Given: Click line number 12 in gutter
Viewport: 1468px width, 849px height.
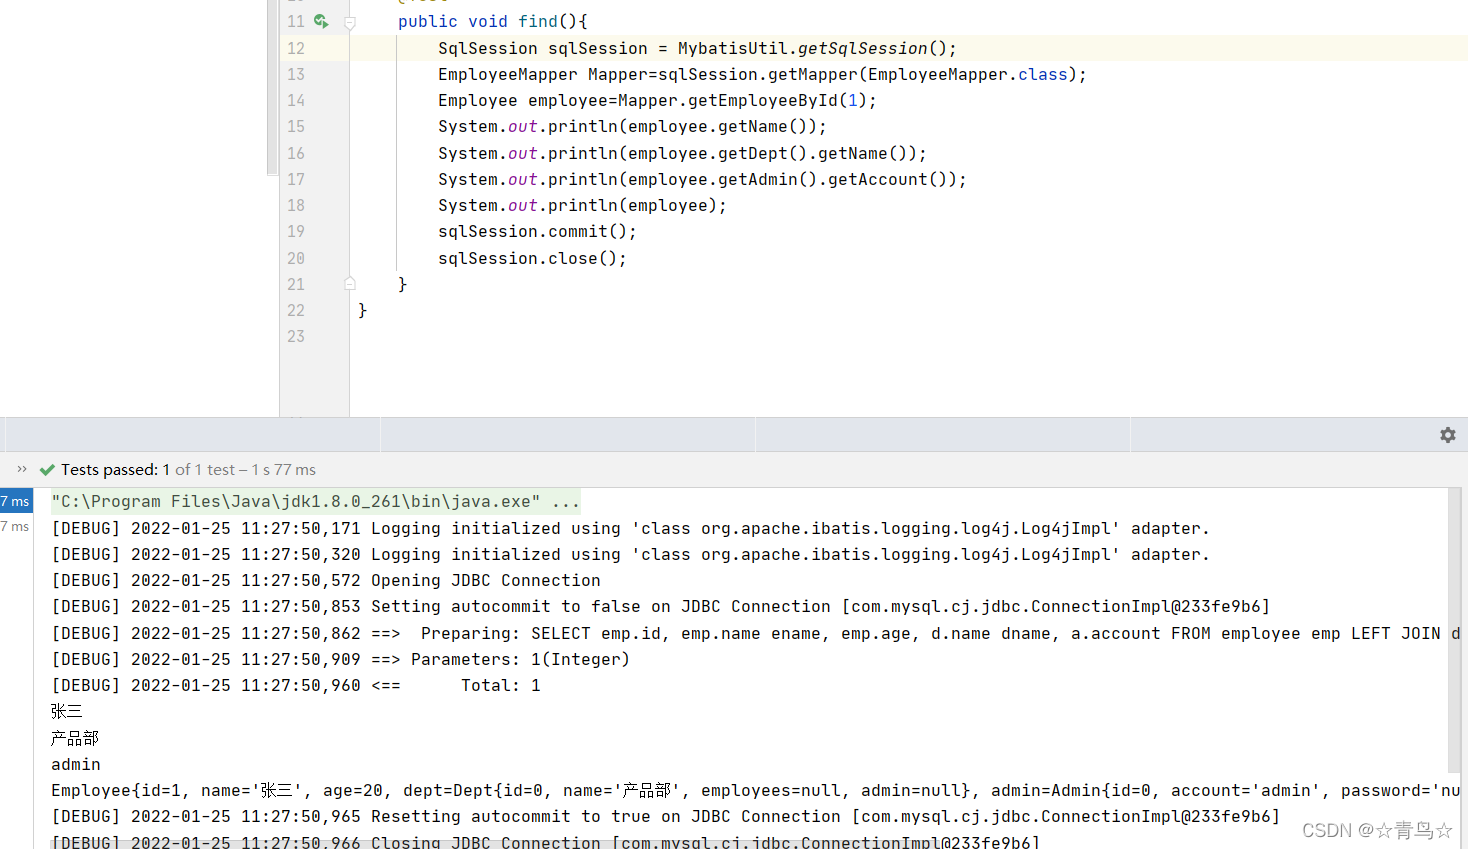Looking at the screenshot, I should tap(296, 48).
